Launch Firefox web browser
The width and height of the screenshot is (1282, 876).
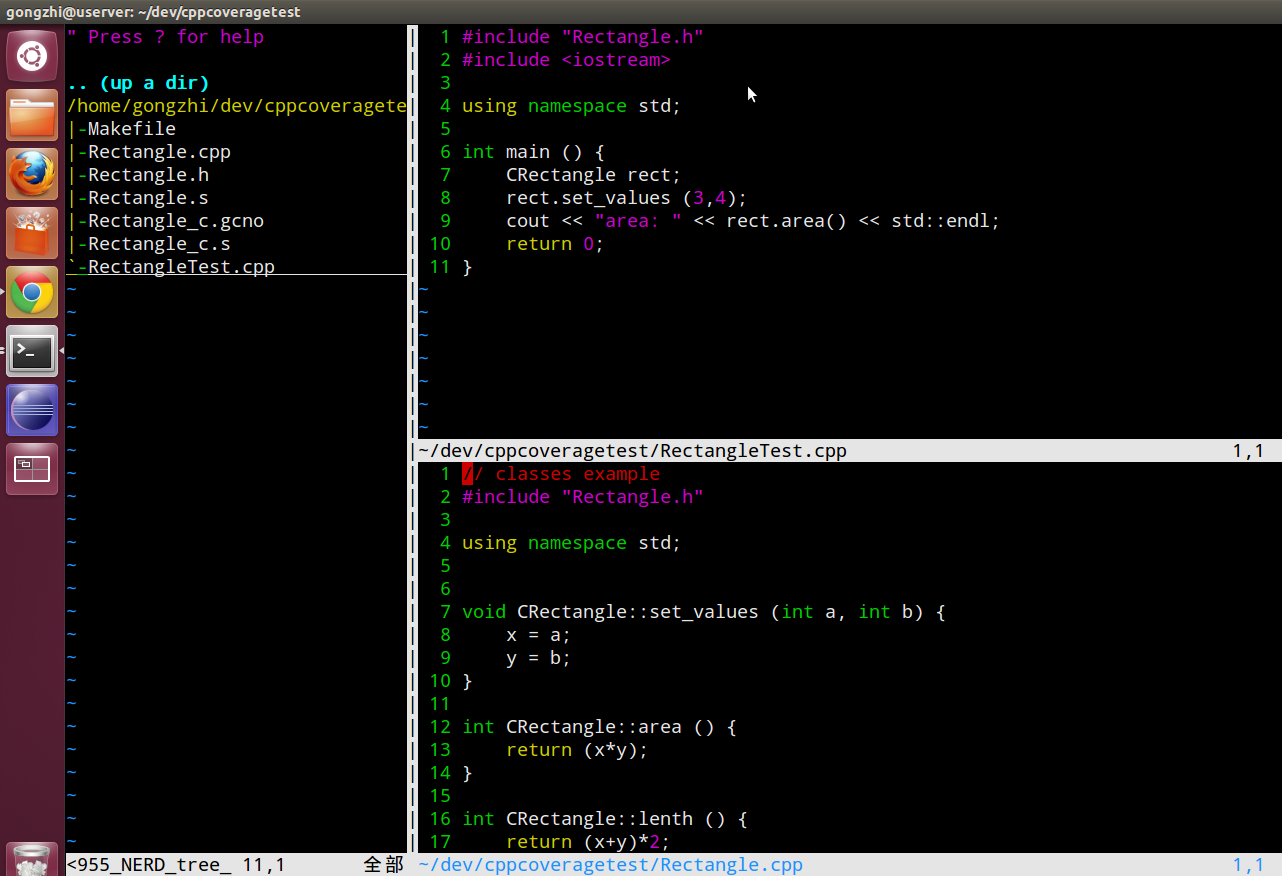coord(32,175)
